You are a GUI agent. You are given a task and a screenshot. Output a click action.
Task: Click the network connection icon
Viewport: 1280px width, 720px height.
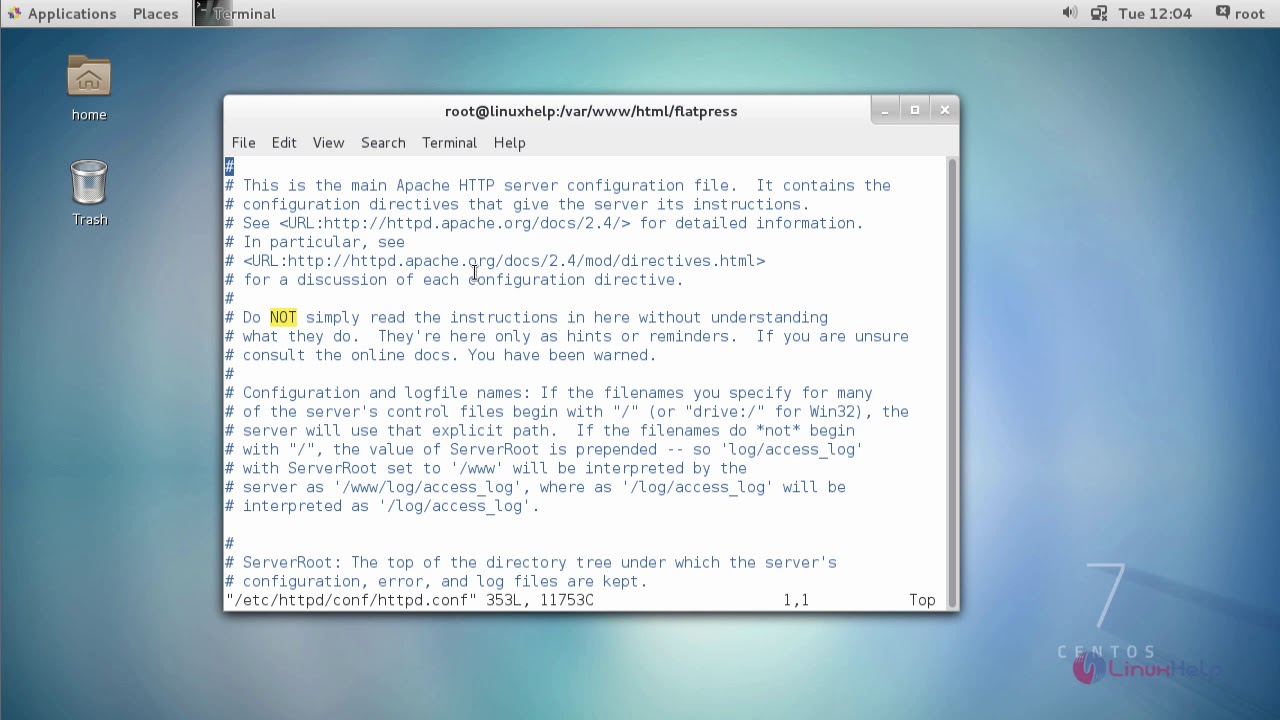(1099, 13)
